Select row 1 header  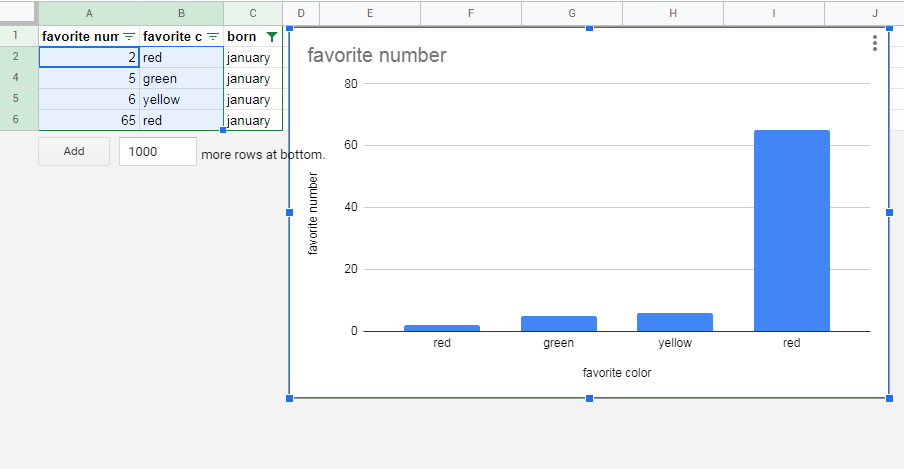[x=16, y=36]
